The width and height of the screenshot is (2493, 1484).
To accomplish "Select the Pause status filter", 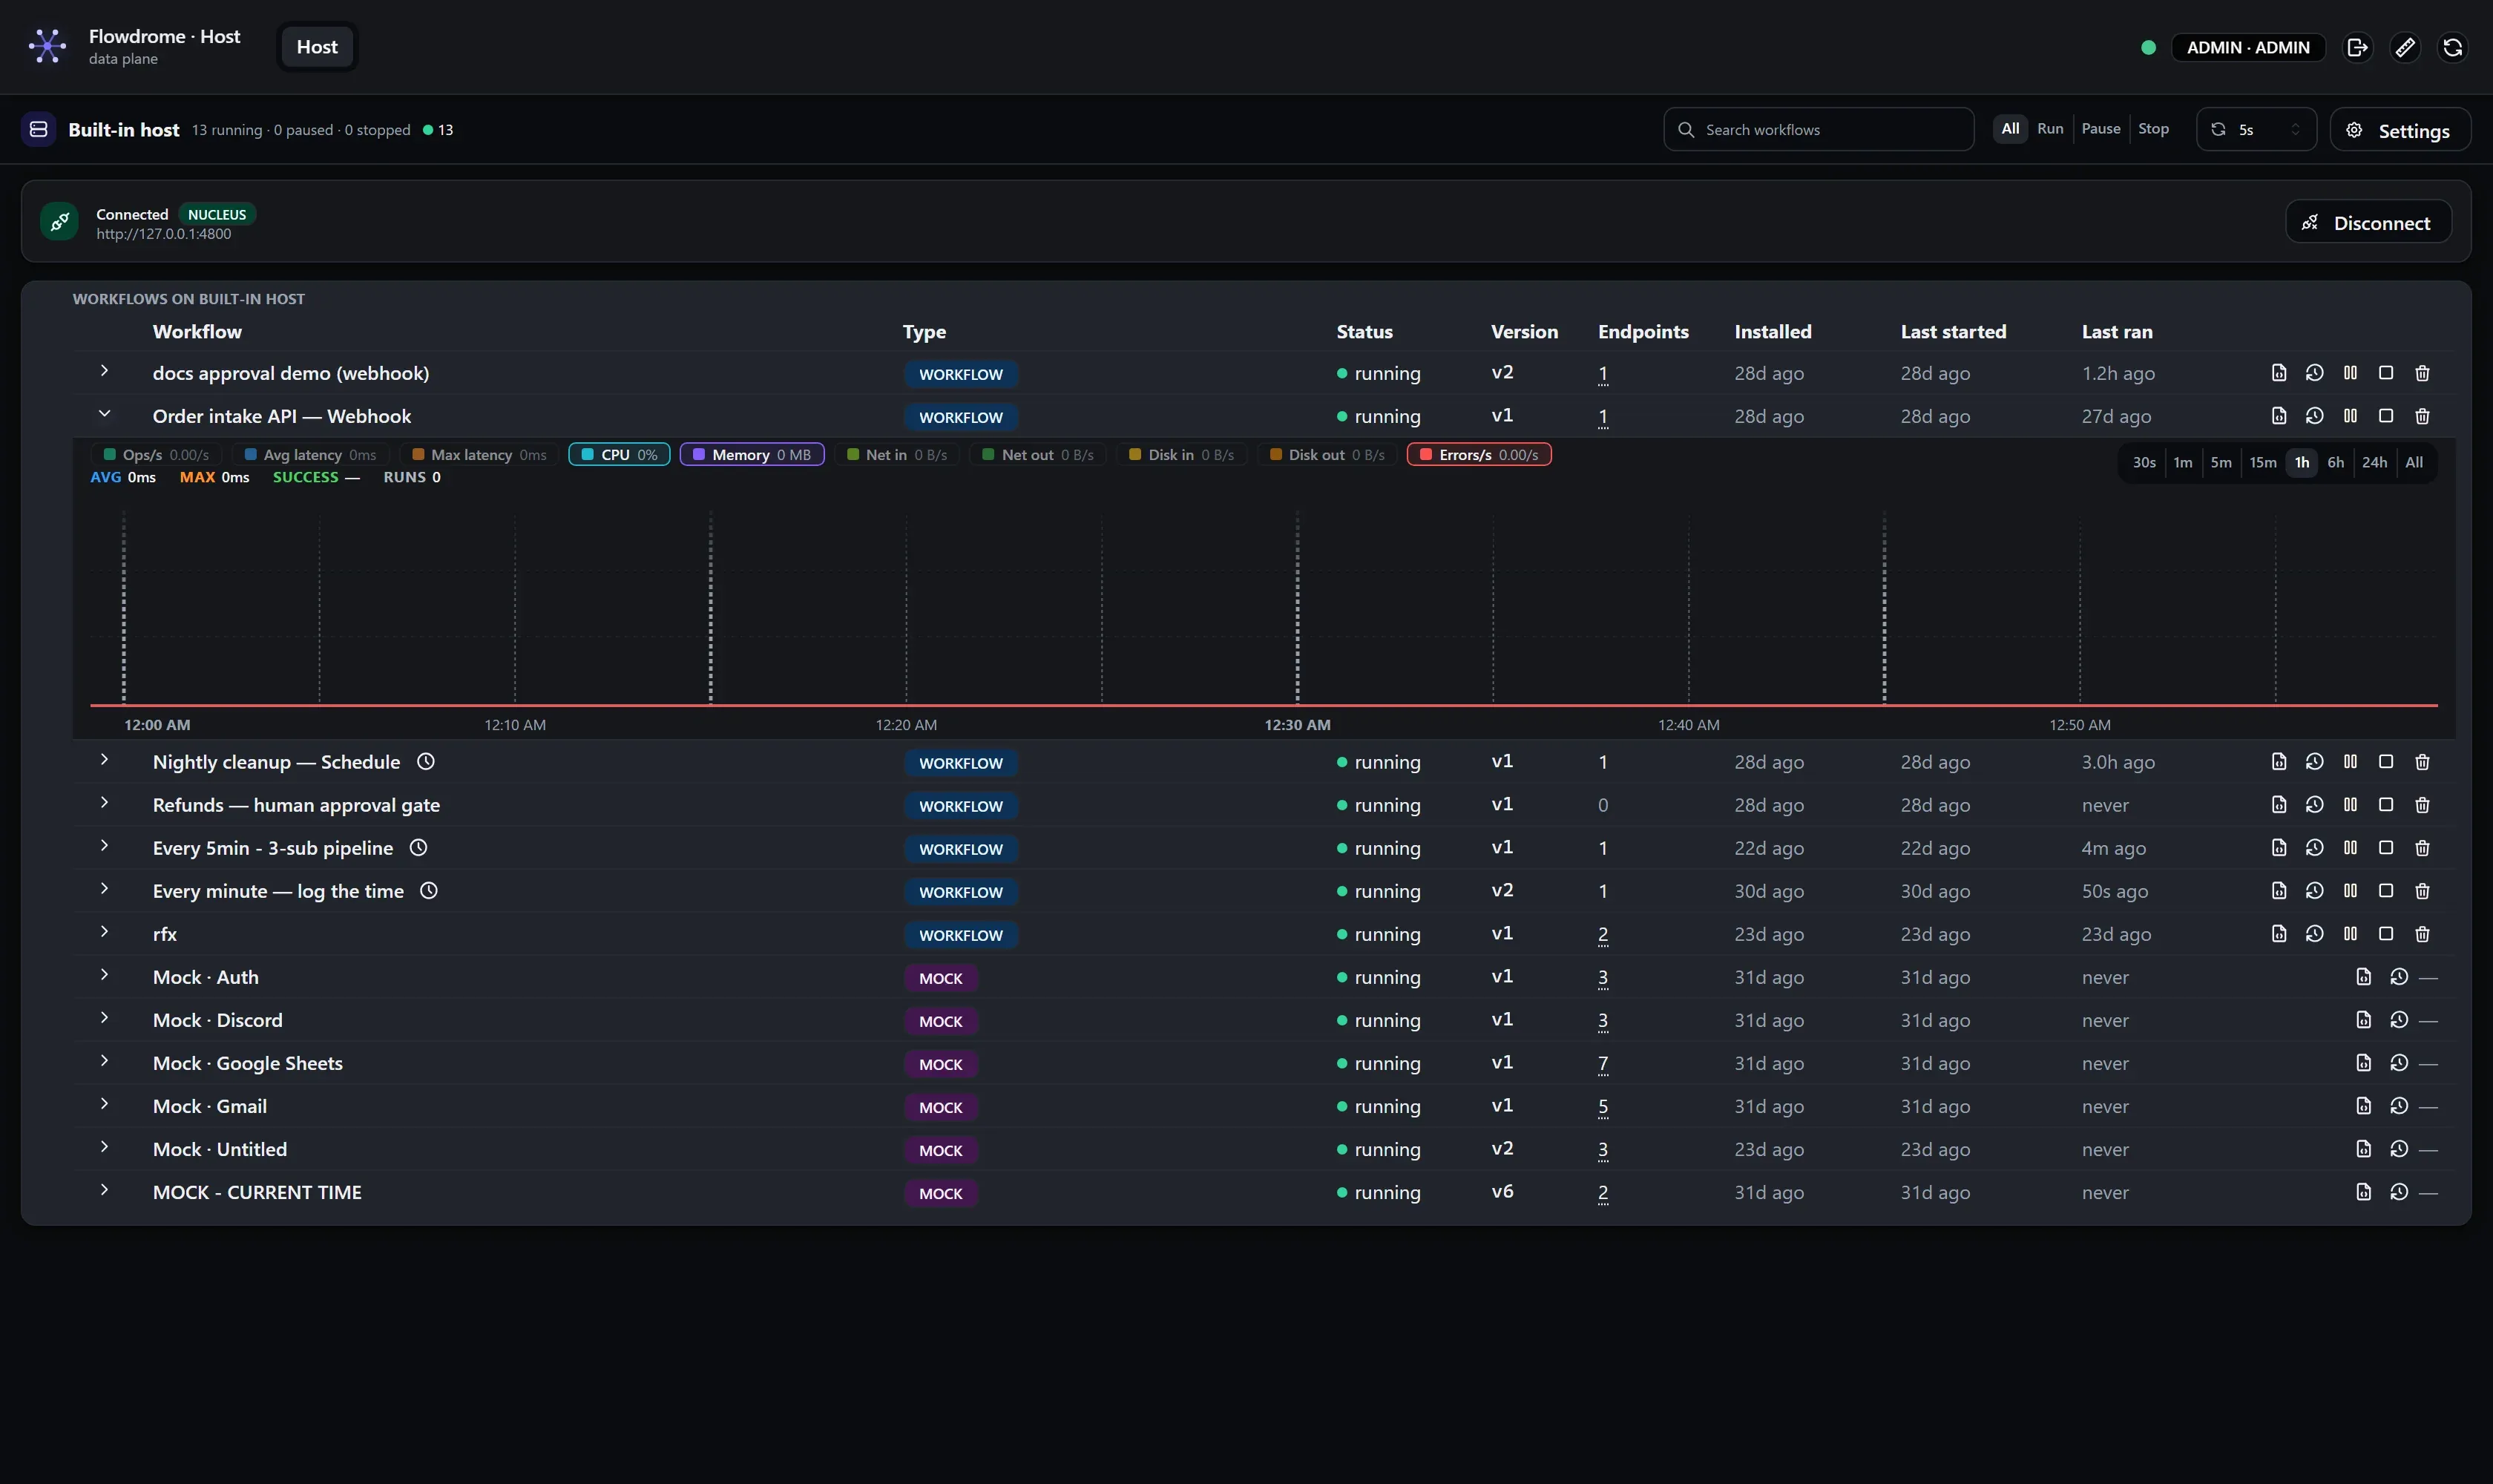I will pos(2101,129).
